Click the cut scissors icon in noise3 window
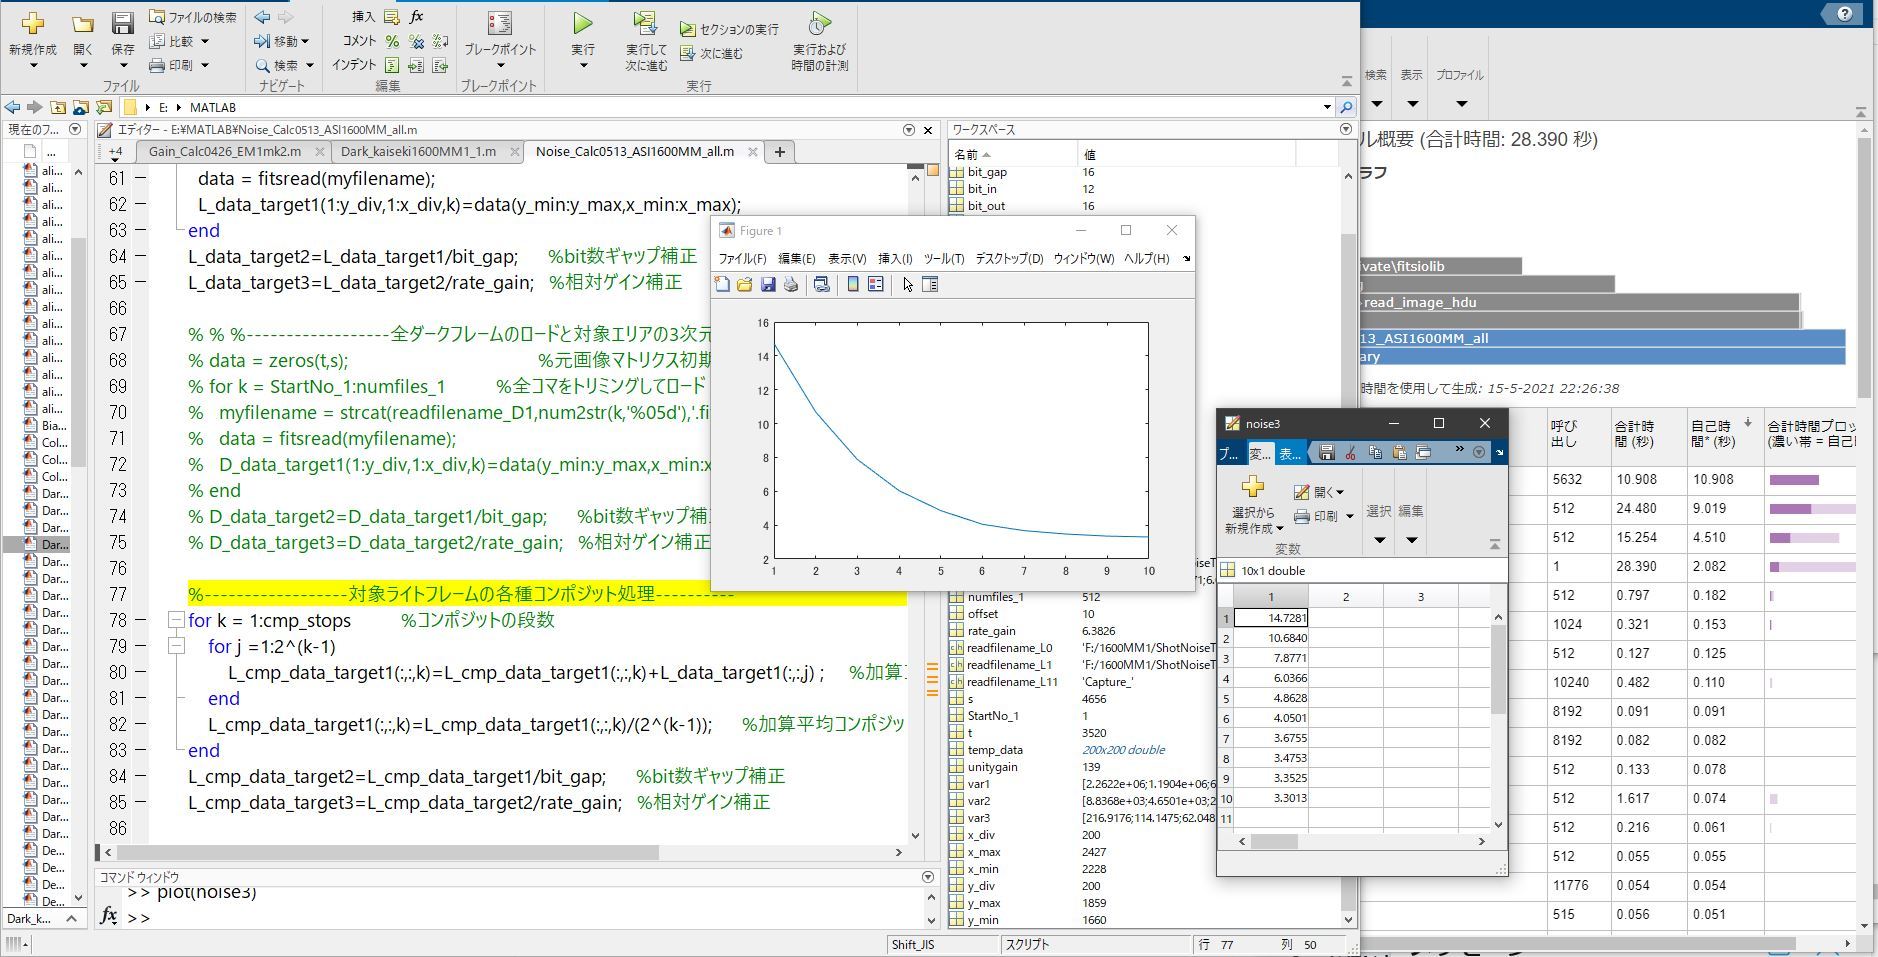 pyautogui.click(x=1350, y=453)
